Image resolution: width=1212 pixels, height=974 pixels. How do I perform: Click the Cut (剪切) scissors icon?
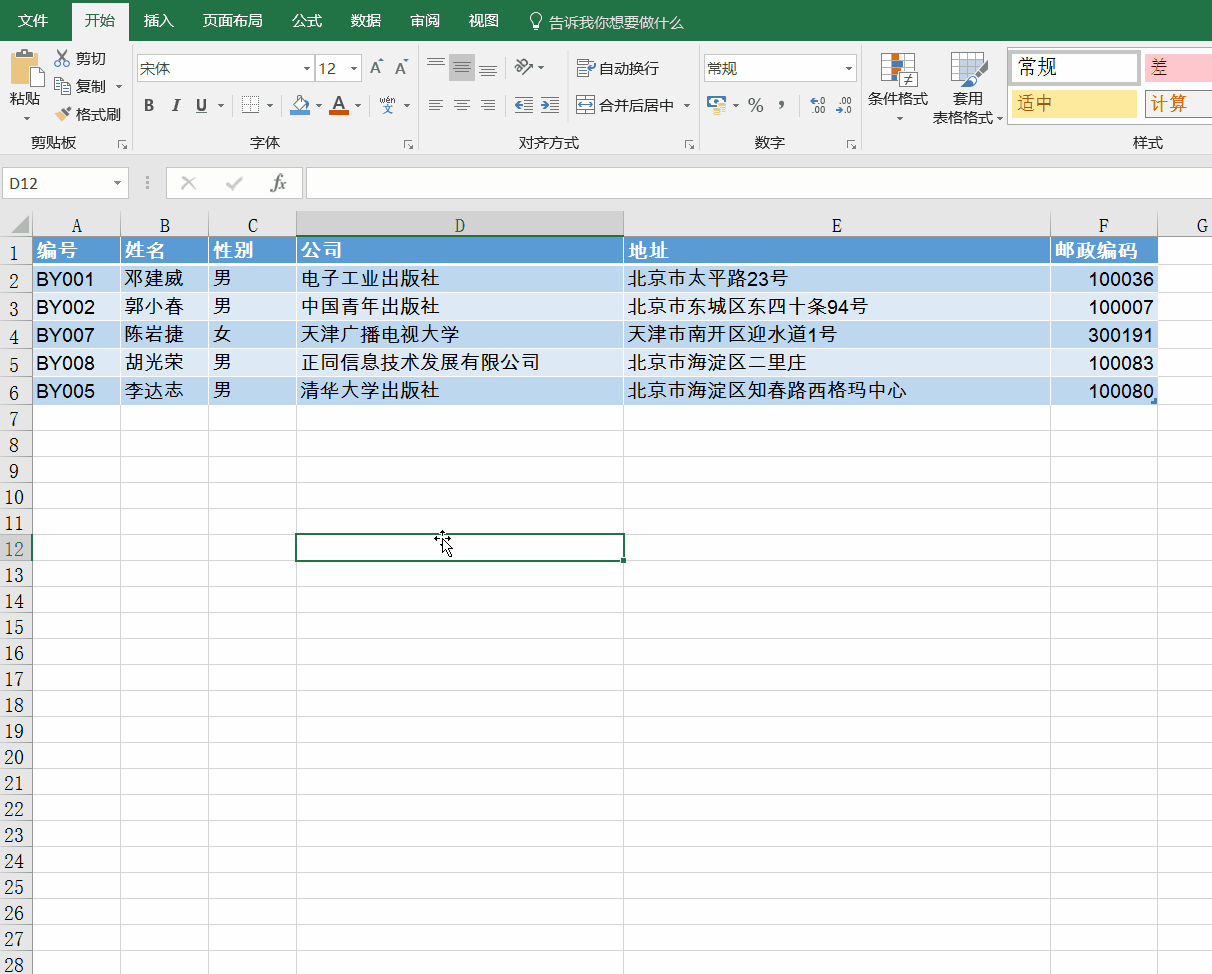[62, 59]
